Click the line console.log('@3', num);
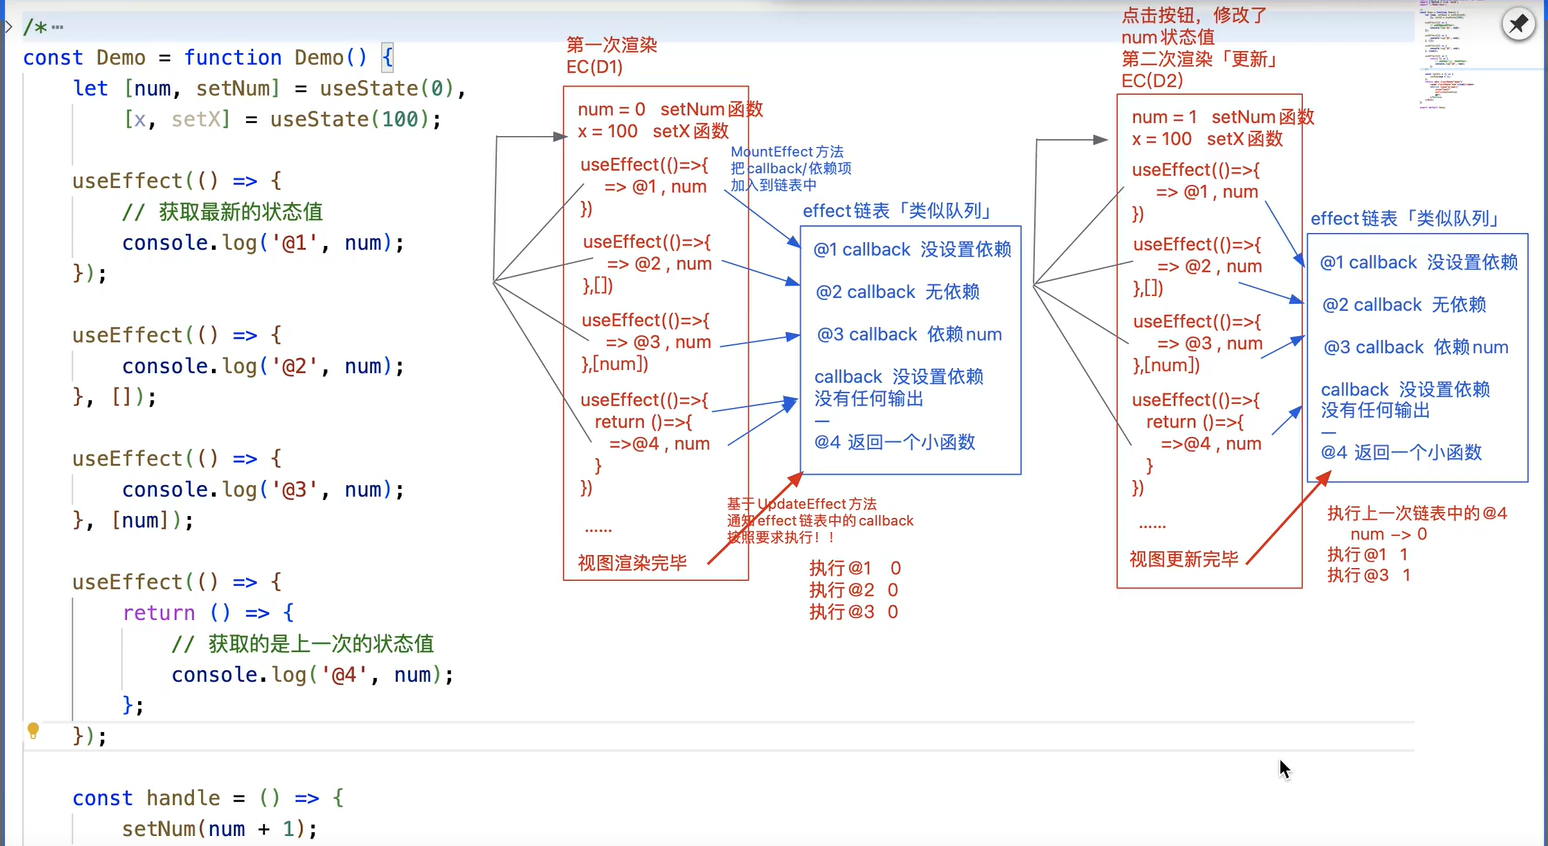 pyautogui.click(x=263, y=490)
